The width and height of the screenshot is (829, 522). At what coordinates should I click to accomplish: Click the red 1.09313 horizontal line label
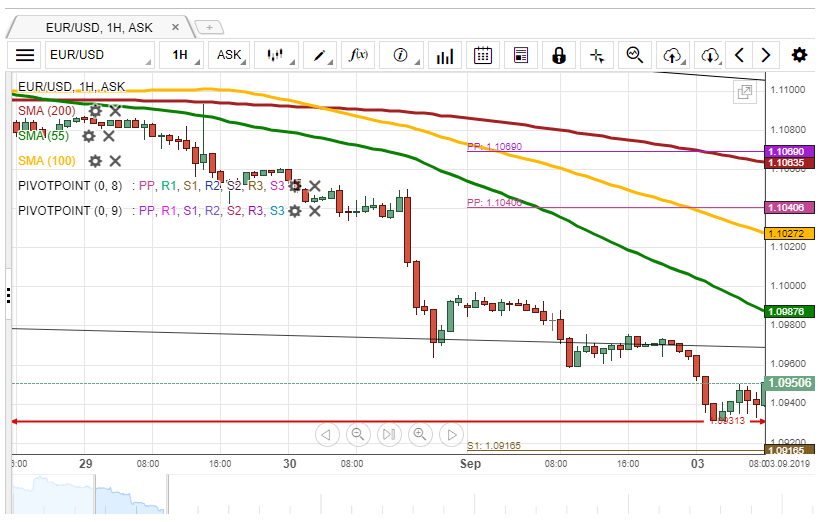(x=728, y=421)
